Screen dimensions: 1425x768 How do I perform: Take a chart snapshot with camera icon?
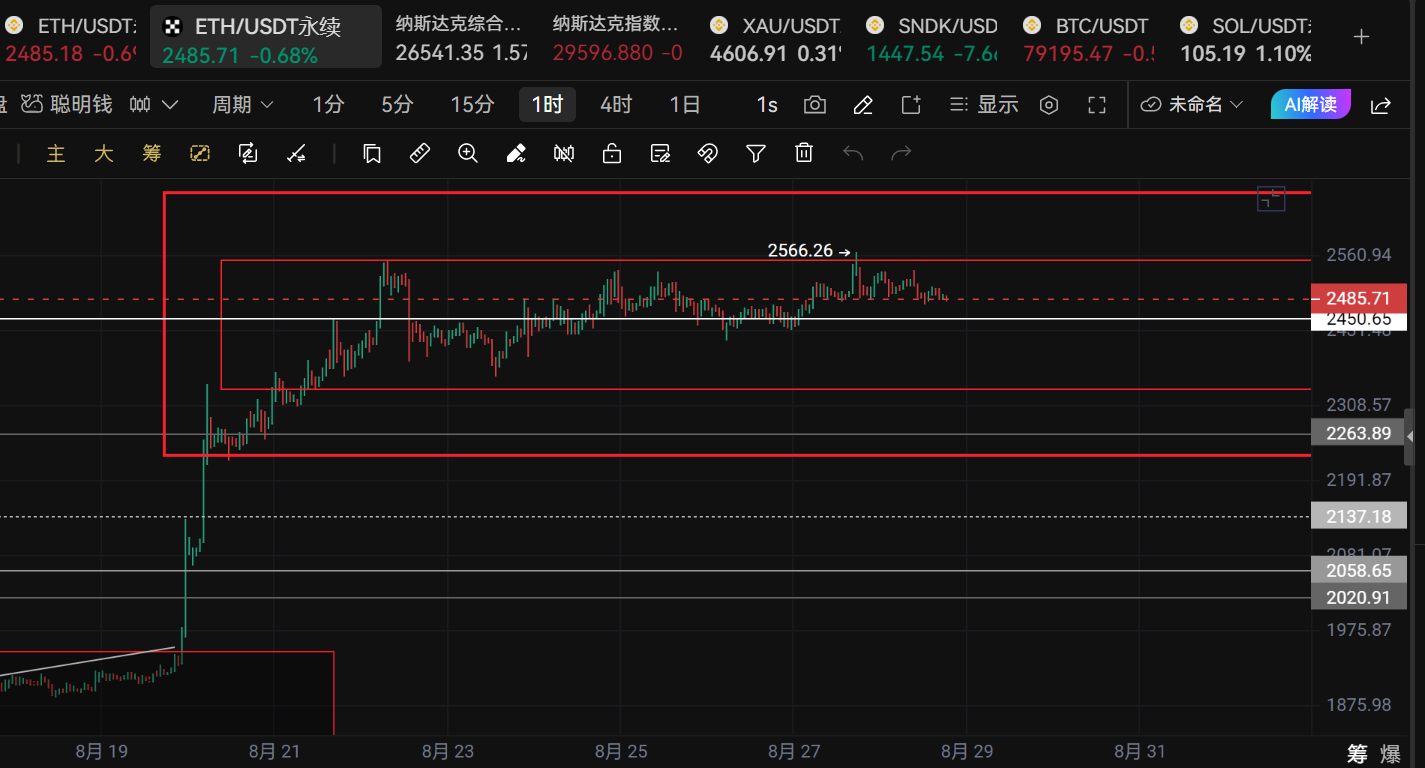click(815, 104)
